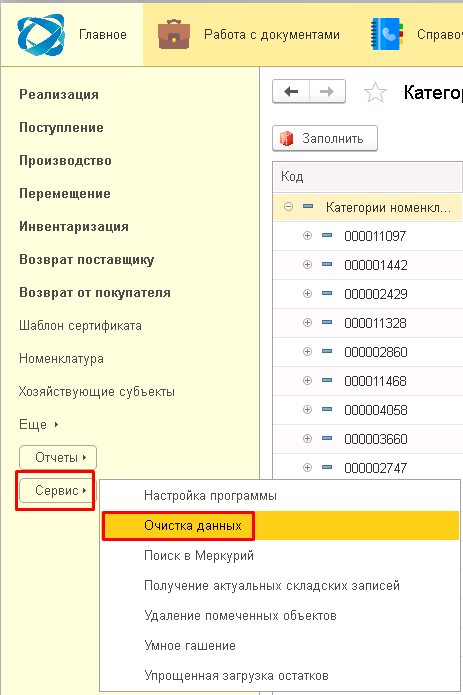Click the blue folder icon of row 000002429

pos(327,293)
